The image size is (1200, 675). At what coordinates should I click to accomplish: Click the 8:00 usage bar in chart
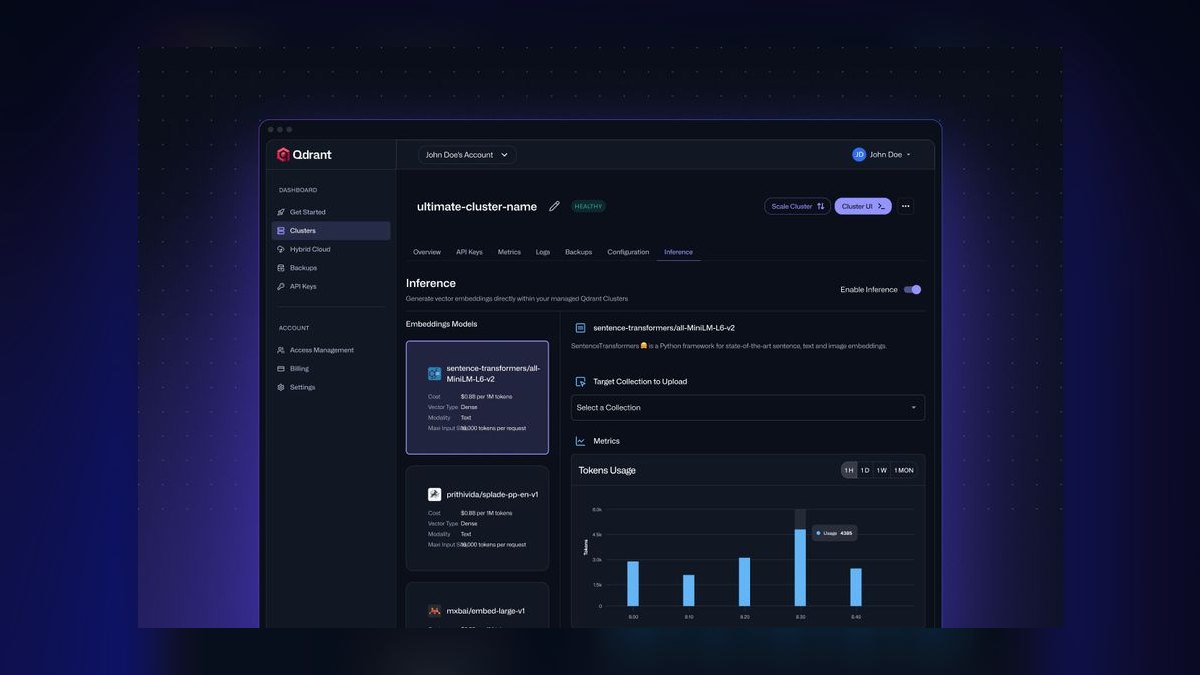coord(633,583)
